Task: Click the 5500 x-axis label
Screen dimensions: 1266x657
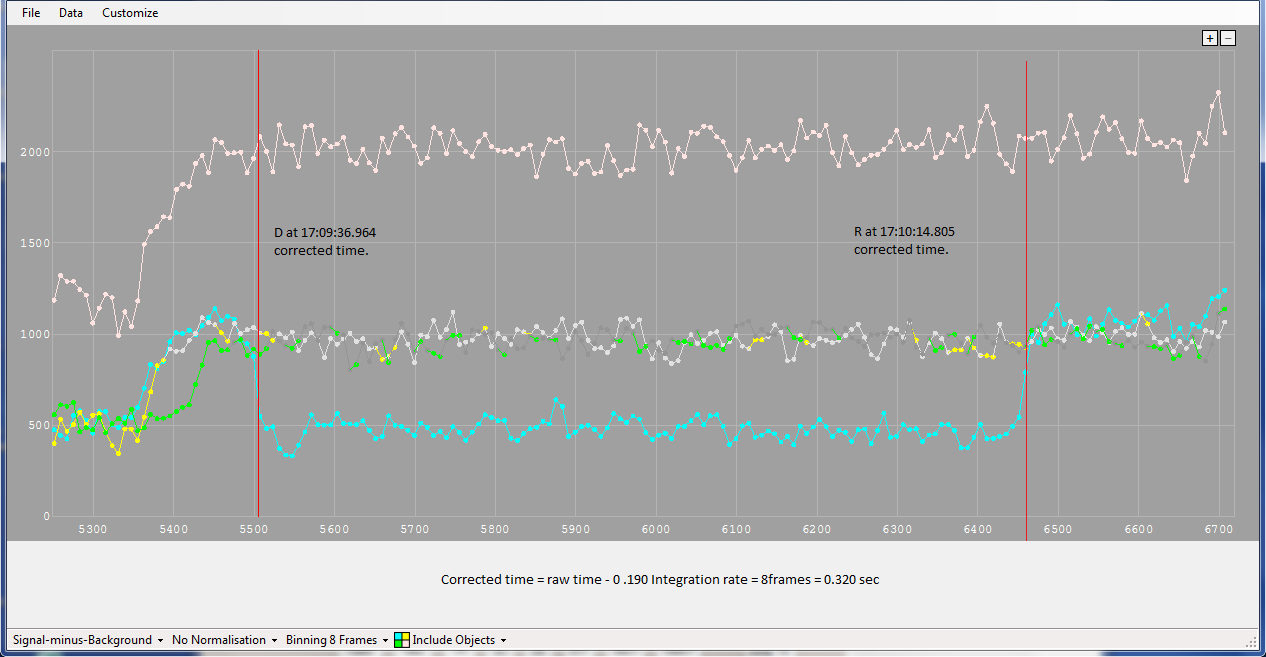Action: [x=254, y=528]
